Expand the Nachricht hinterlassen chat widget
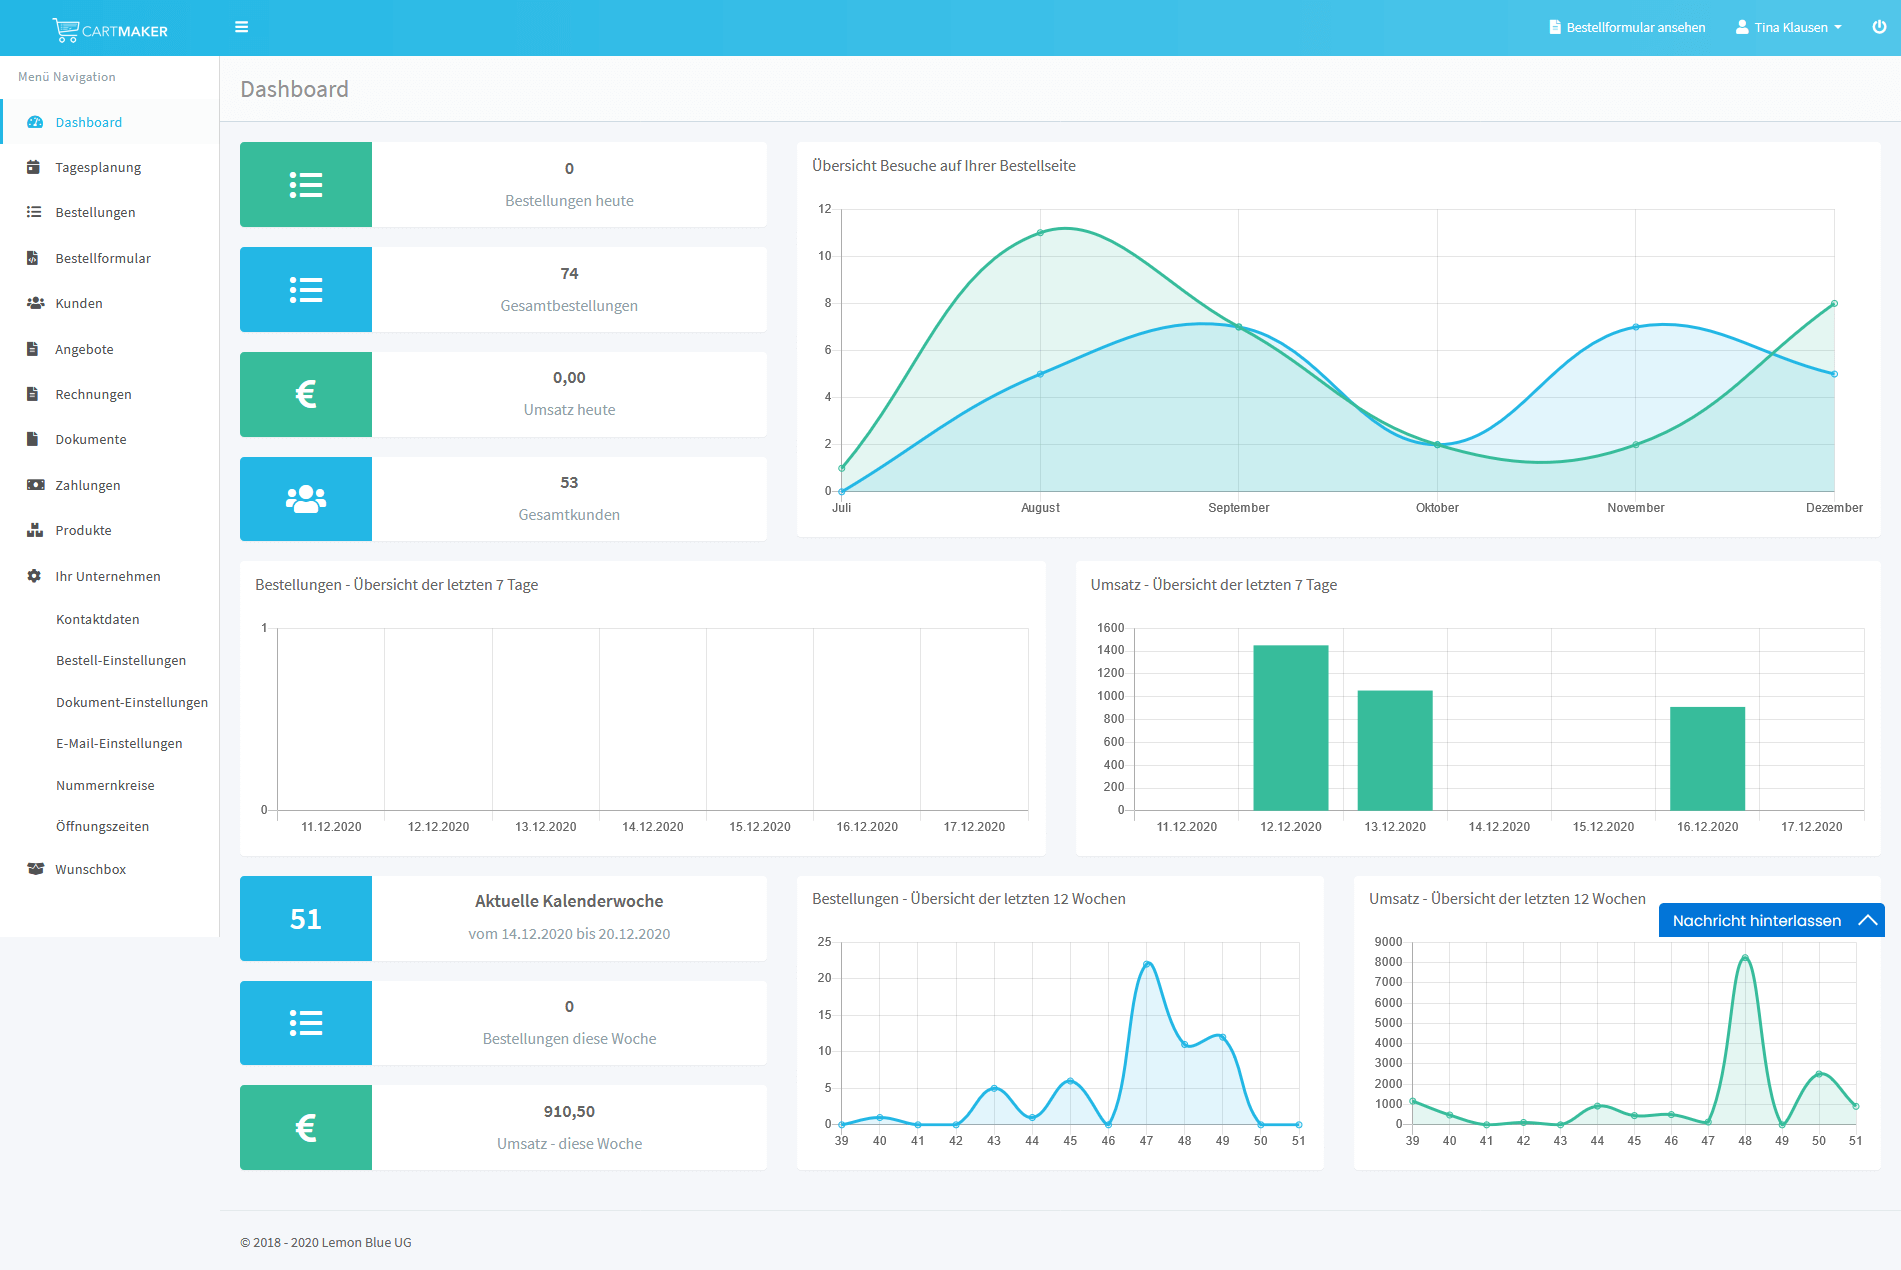This screenshot has width=1901, height=1270. tap(1770, 920)
